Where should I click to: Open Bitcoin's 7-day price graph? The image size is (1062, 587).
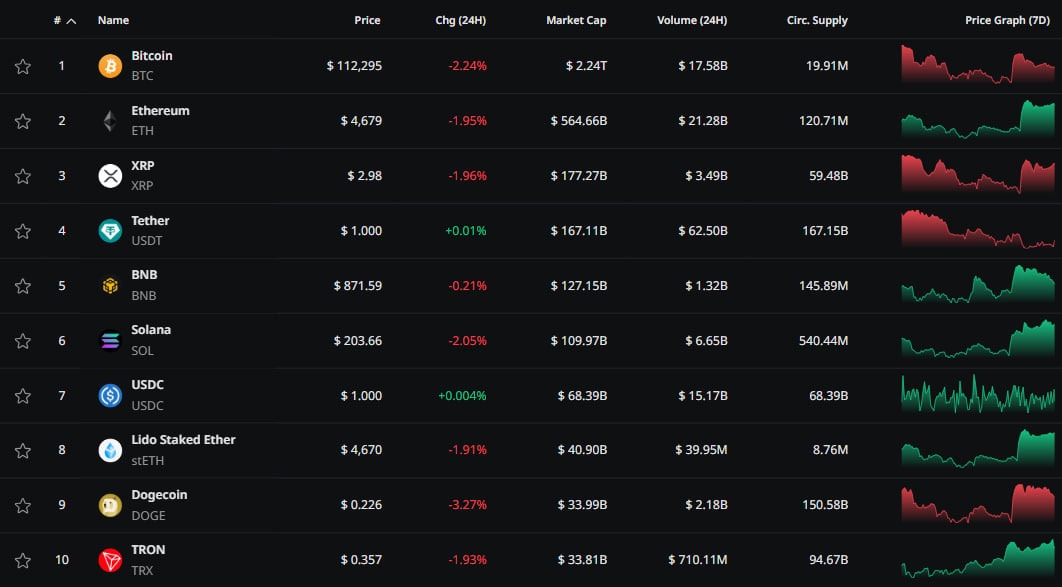click(x=977, y=65)
